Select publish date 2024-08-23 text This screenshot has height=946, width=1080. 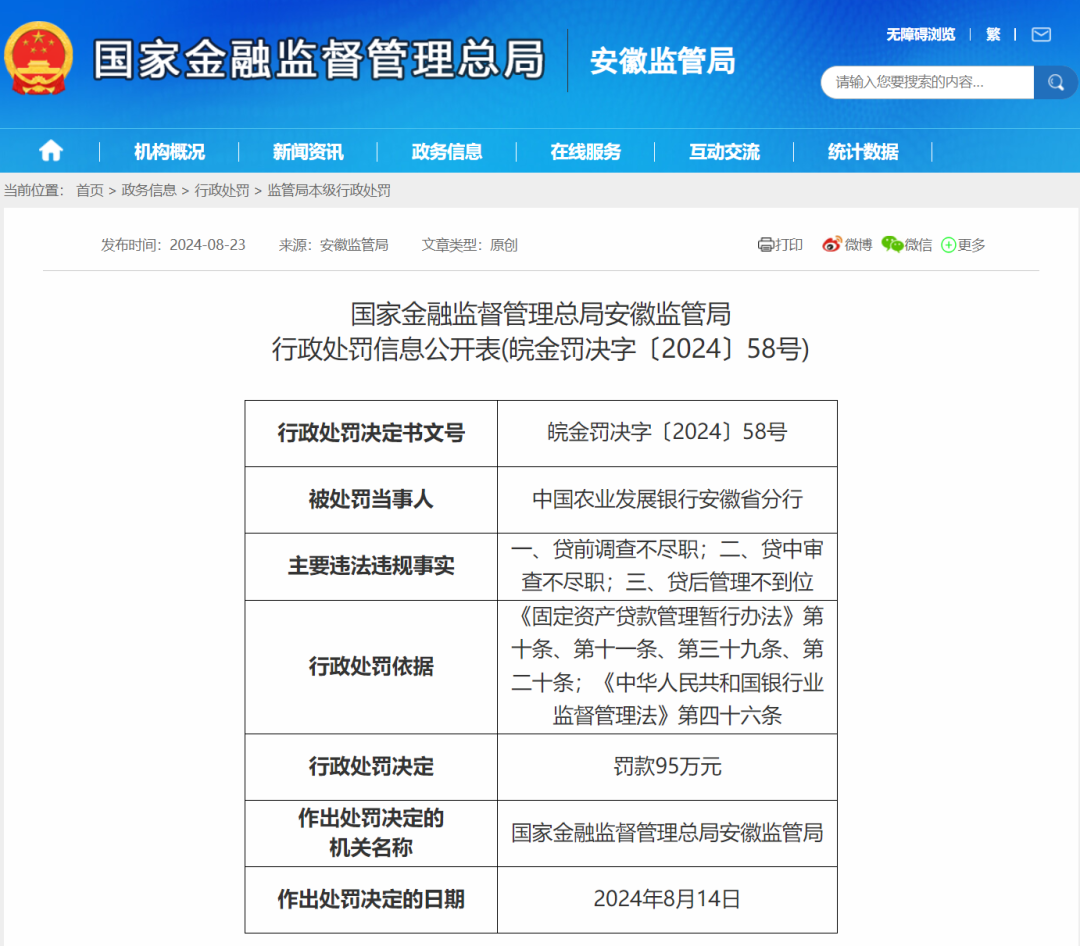point(207,245)
